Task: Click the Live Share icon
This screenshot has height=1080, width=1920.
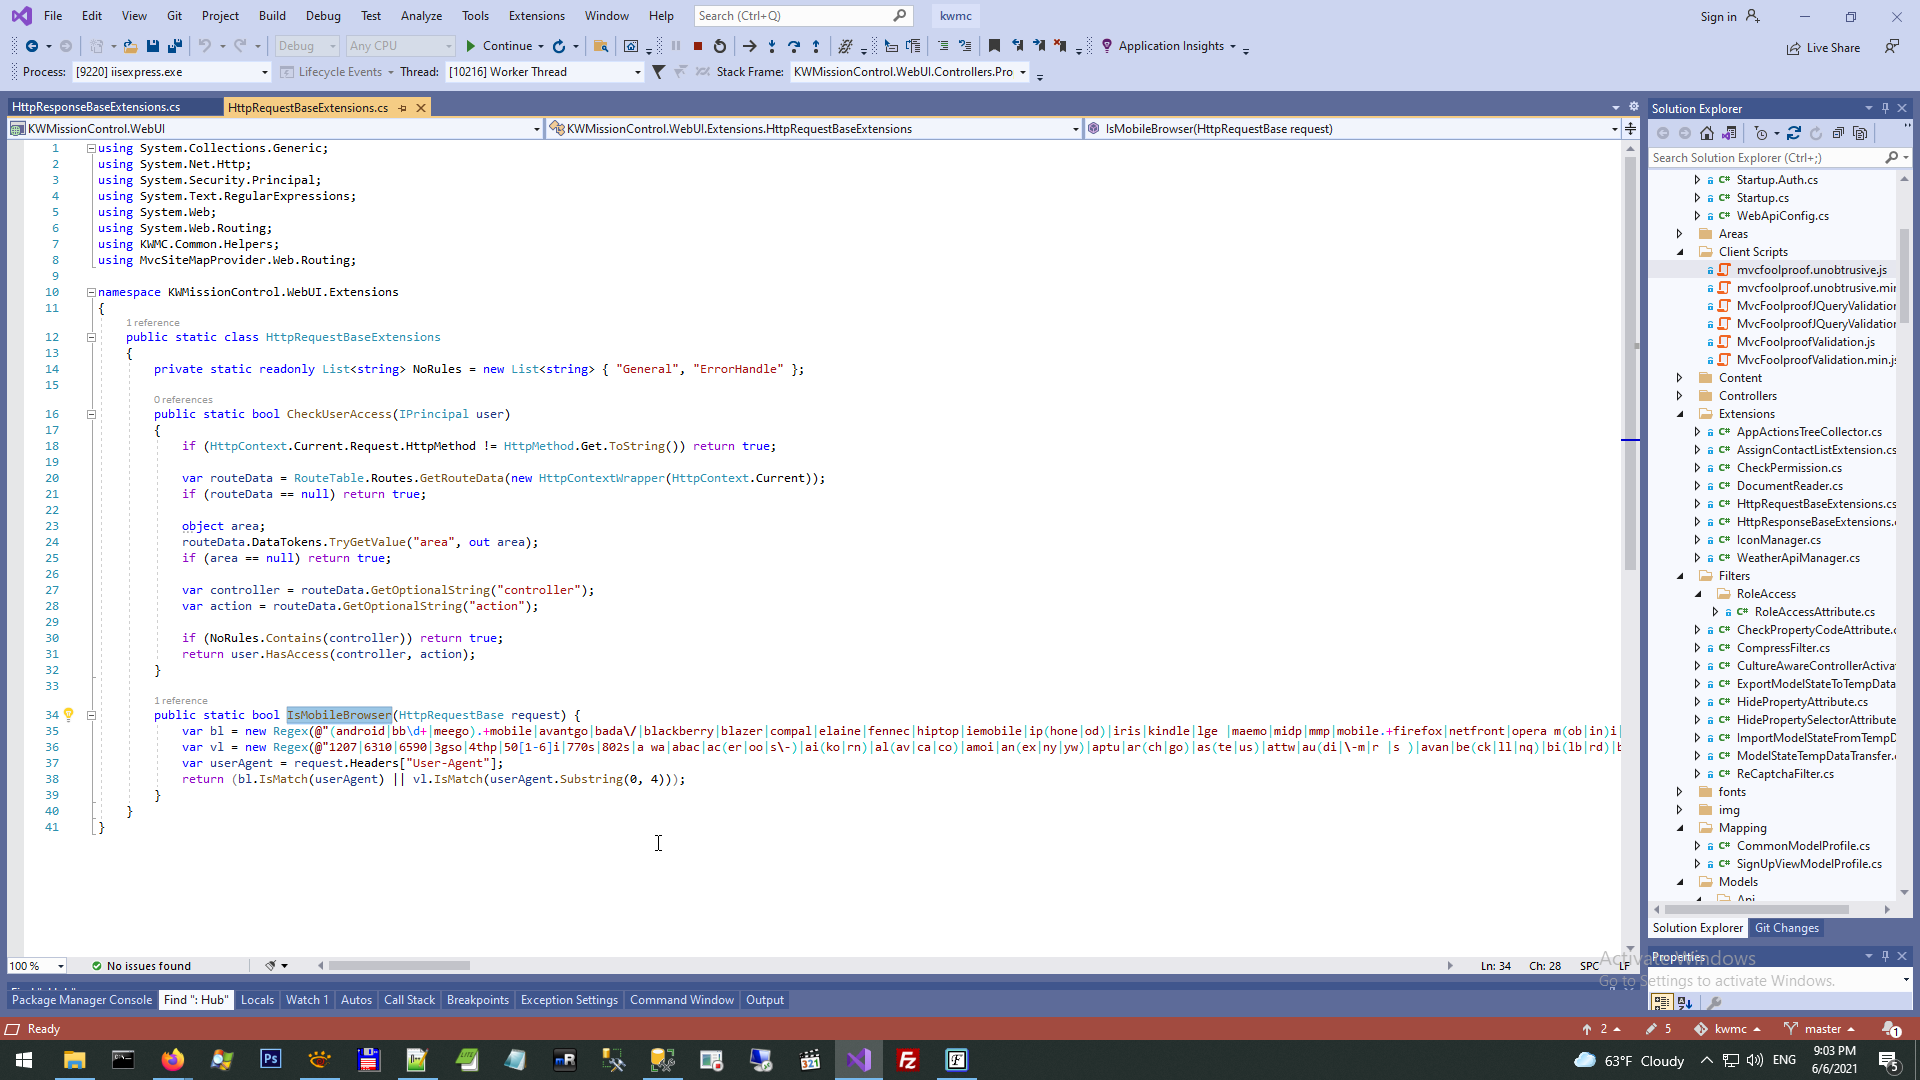Action: pyautogui.click(x=1794, y=48)
